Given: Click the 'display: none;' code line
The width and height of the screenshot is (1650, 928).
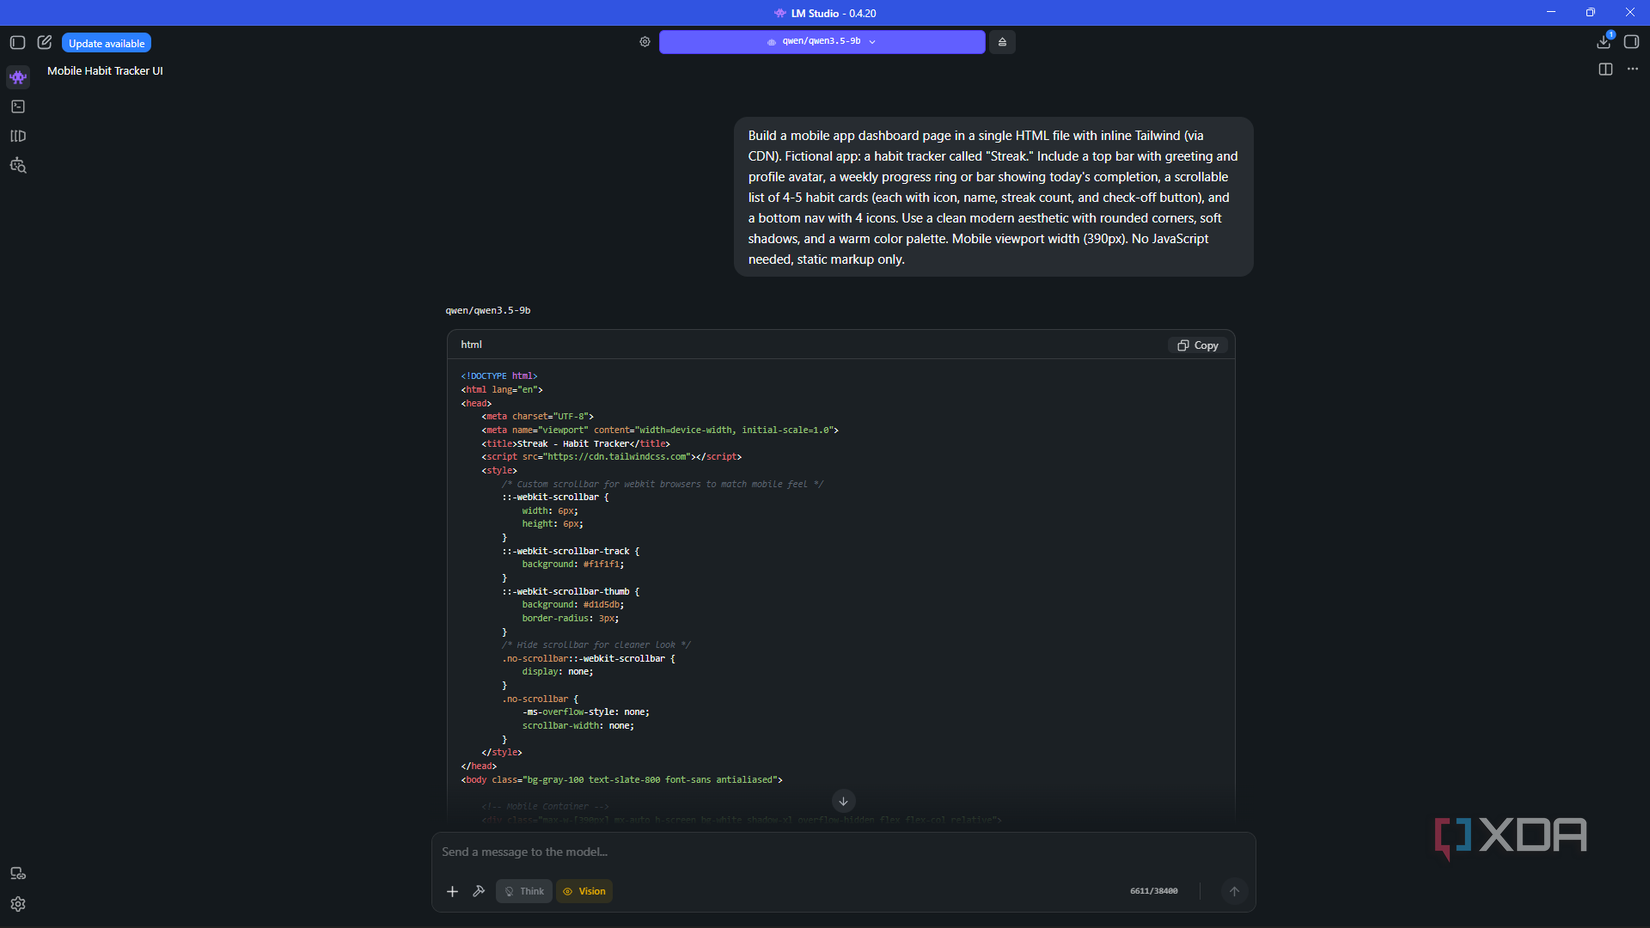Looking at the screenshot, I should pos(558,672).
